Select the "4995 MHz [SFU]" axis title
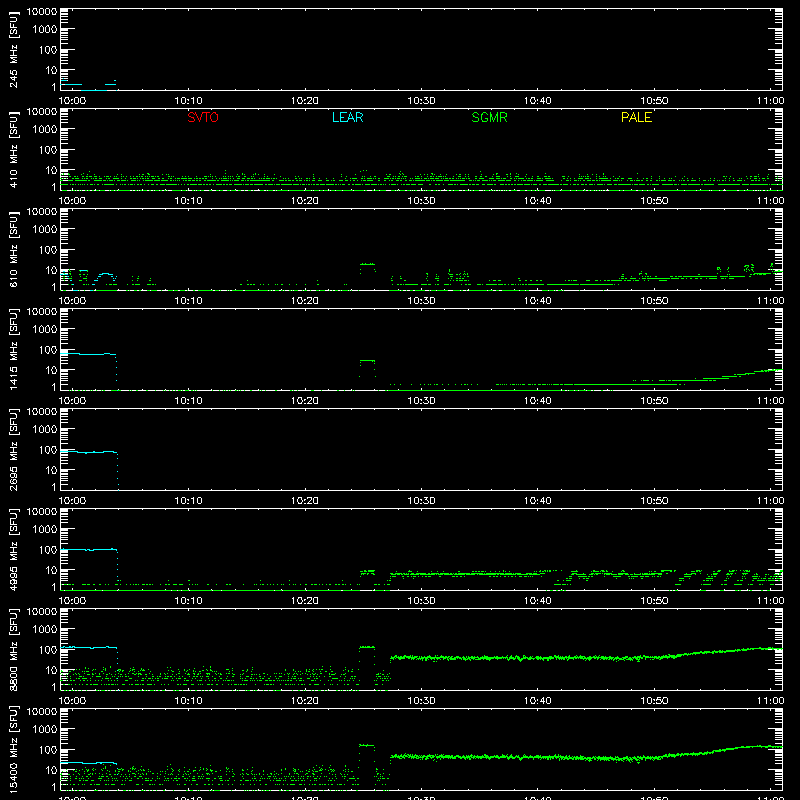Viewport: 800px width, 800px height. pos(13,549)
